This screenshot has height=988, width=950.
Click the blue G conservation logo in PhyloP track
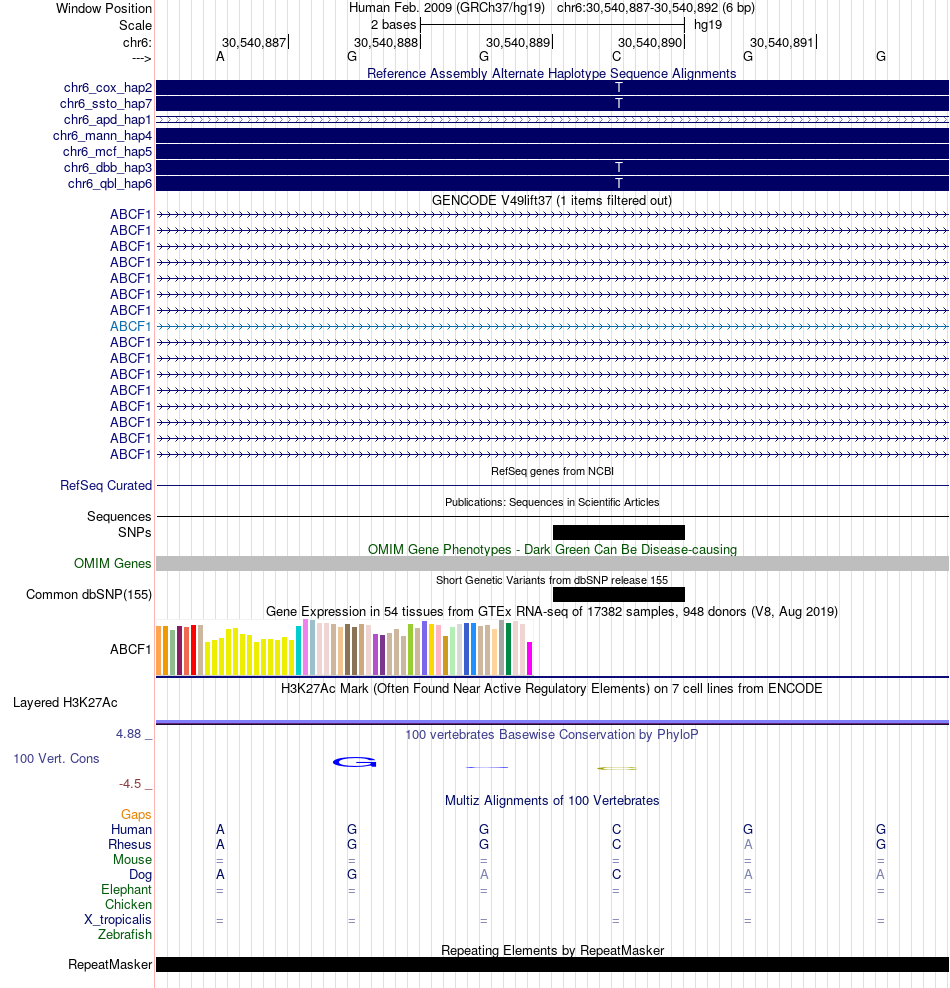coord(355,762)
